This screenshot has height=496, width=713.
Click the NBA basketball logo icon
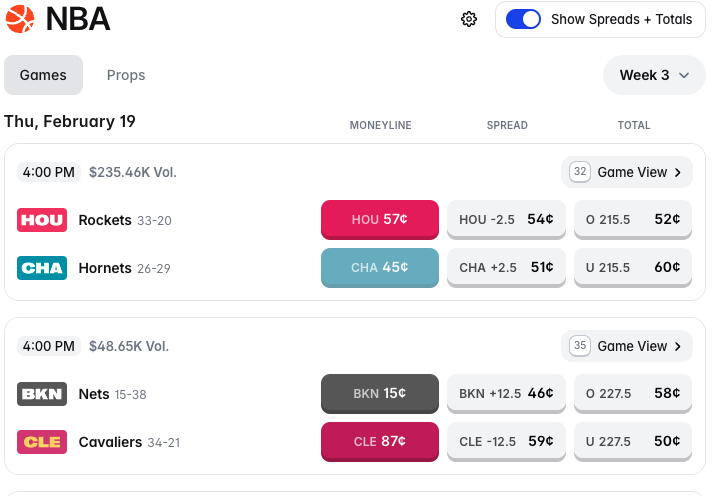pos(19,19)
